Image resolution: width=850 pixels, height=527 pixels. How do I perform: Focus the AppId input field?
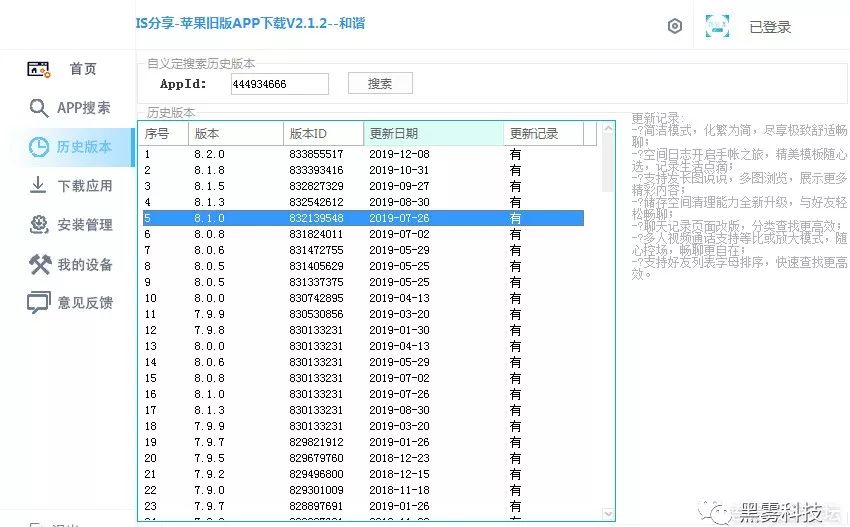(x=280, y=84)
